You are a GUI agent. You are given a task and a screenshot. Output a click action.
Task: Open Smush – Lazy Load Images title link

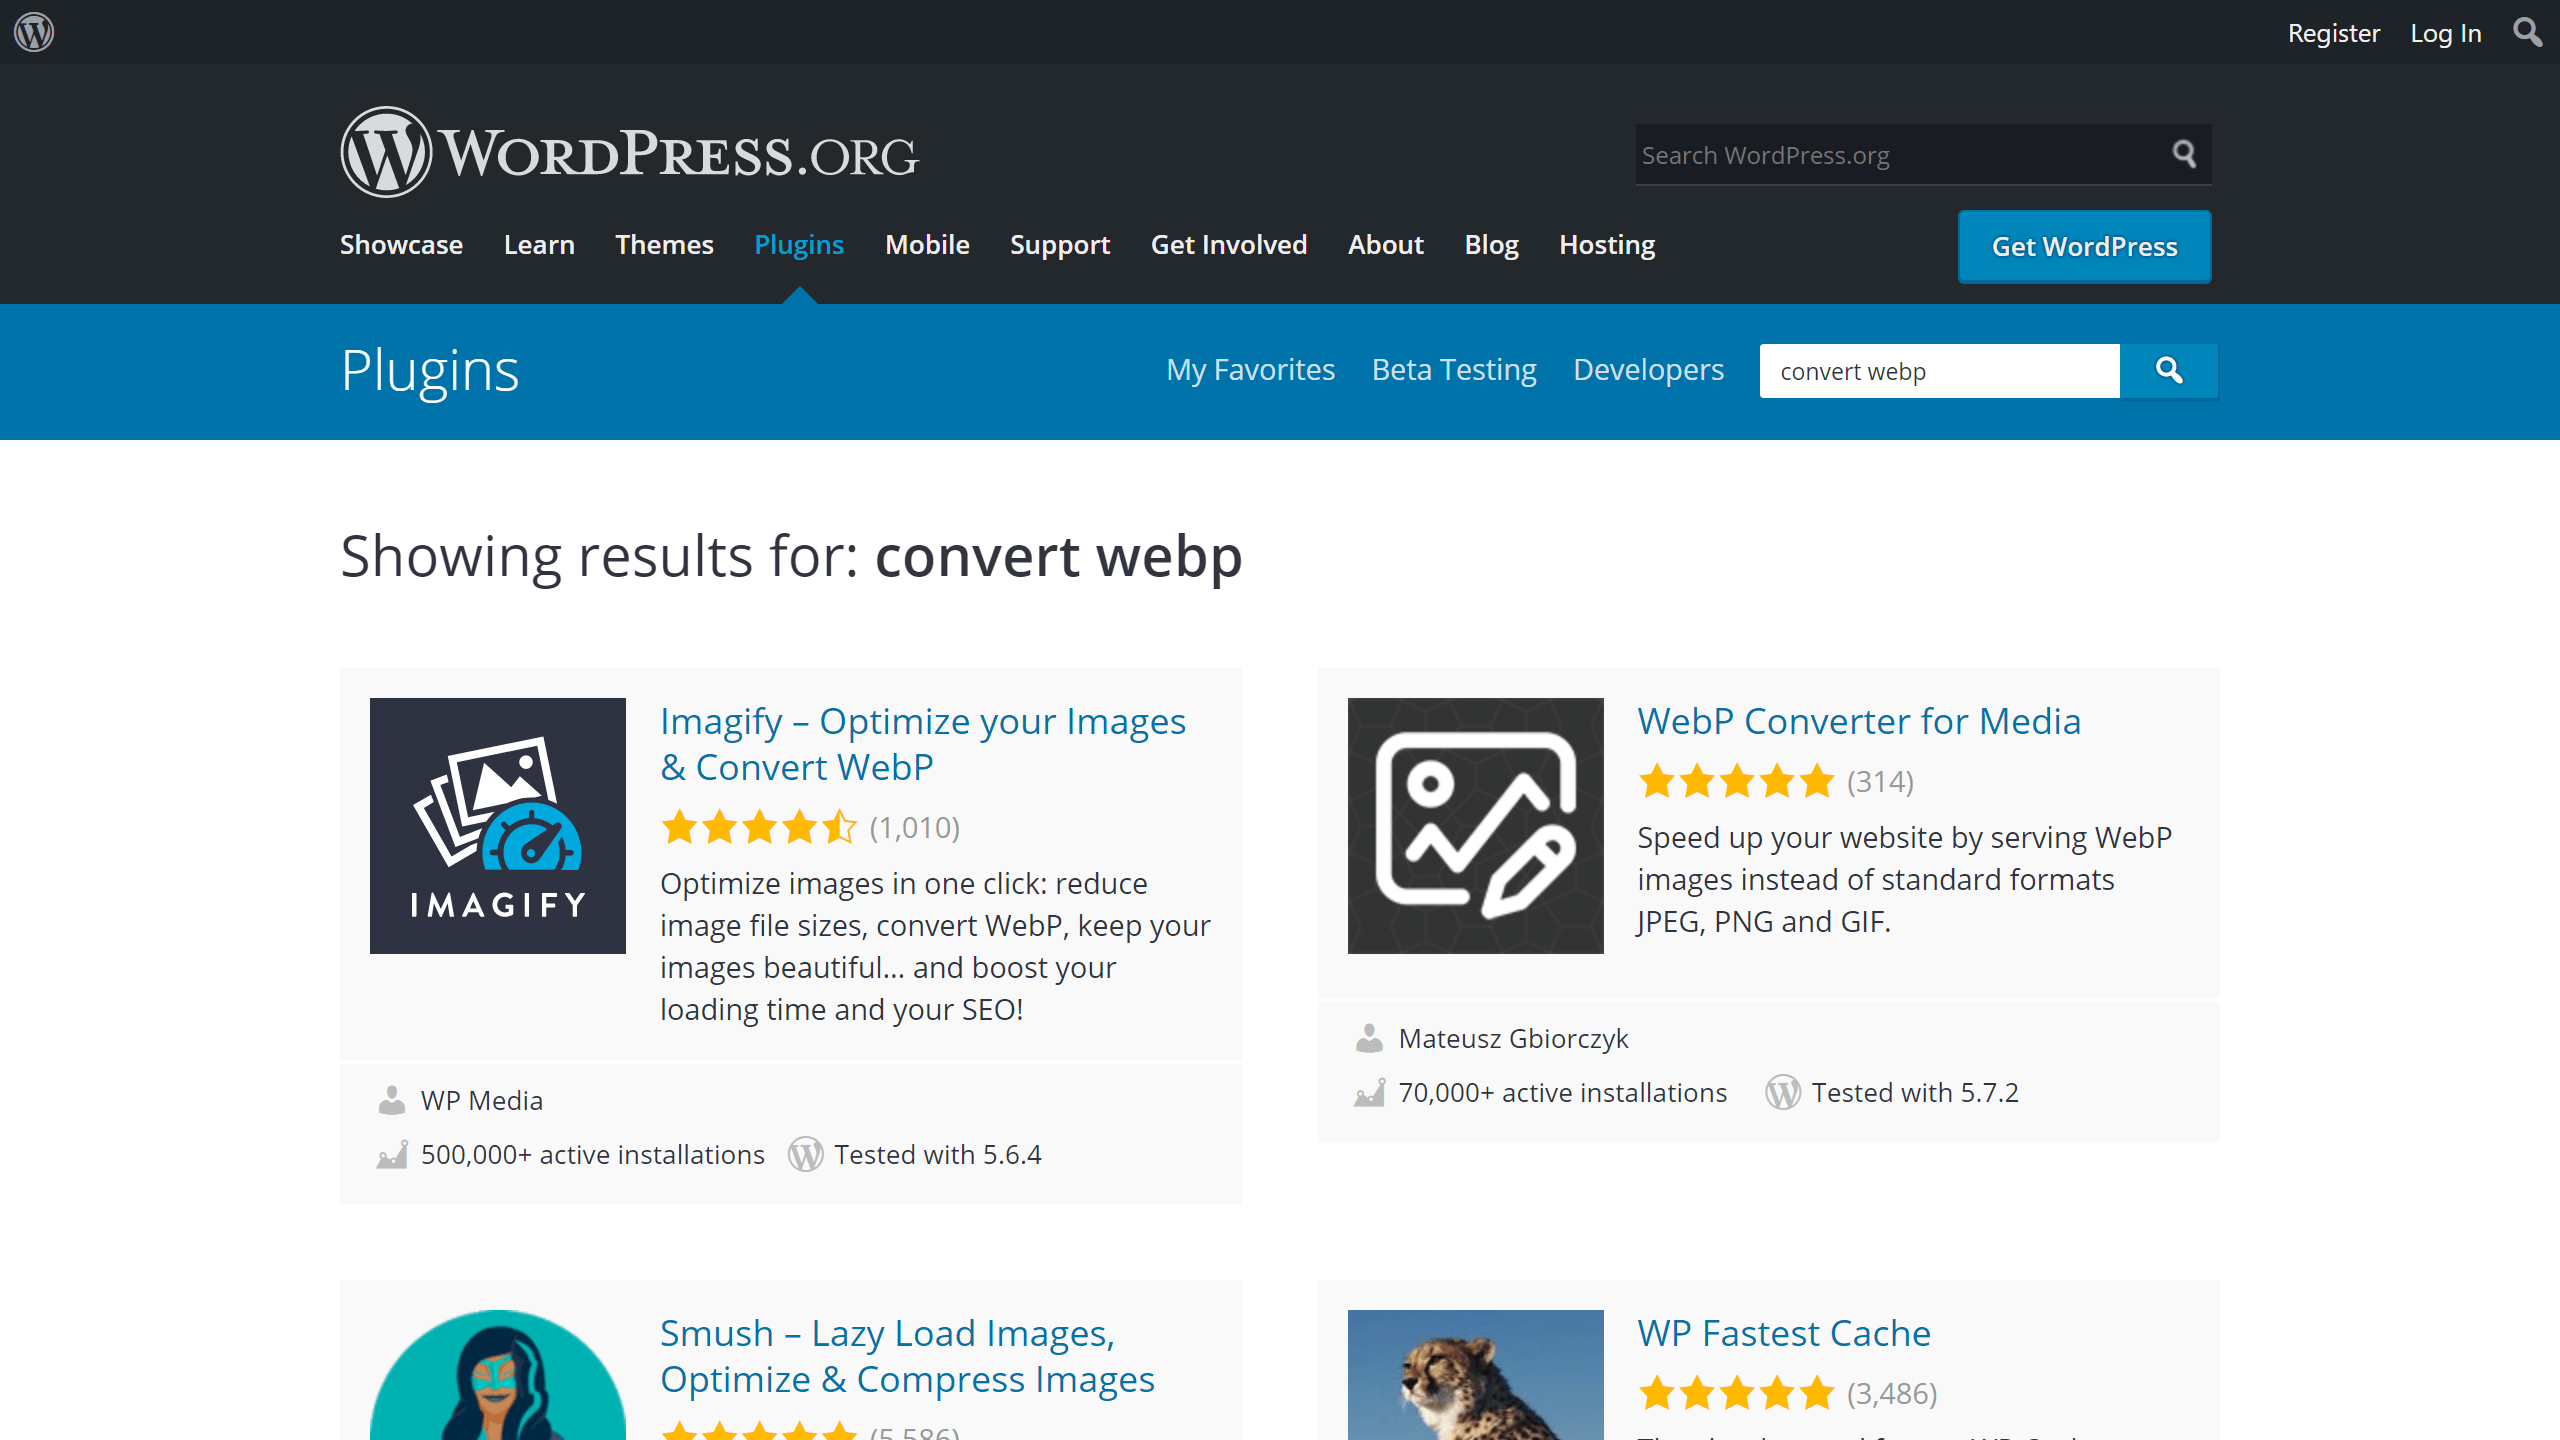907,1356
